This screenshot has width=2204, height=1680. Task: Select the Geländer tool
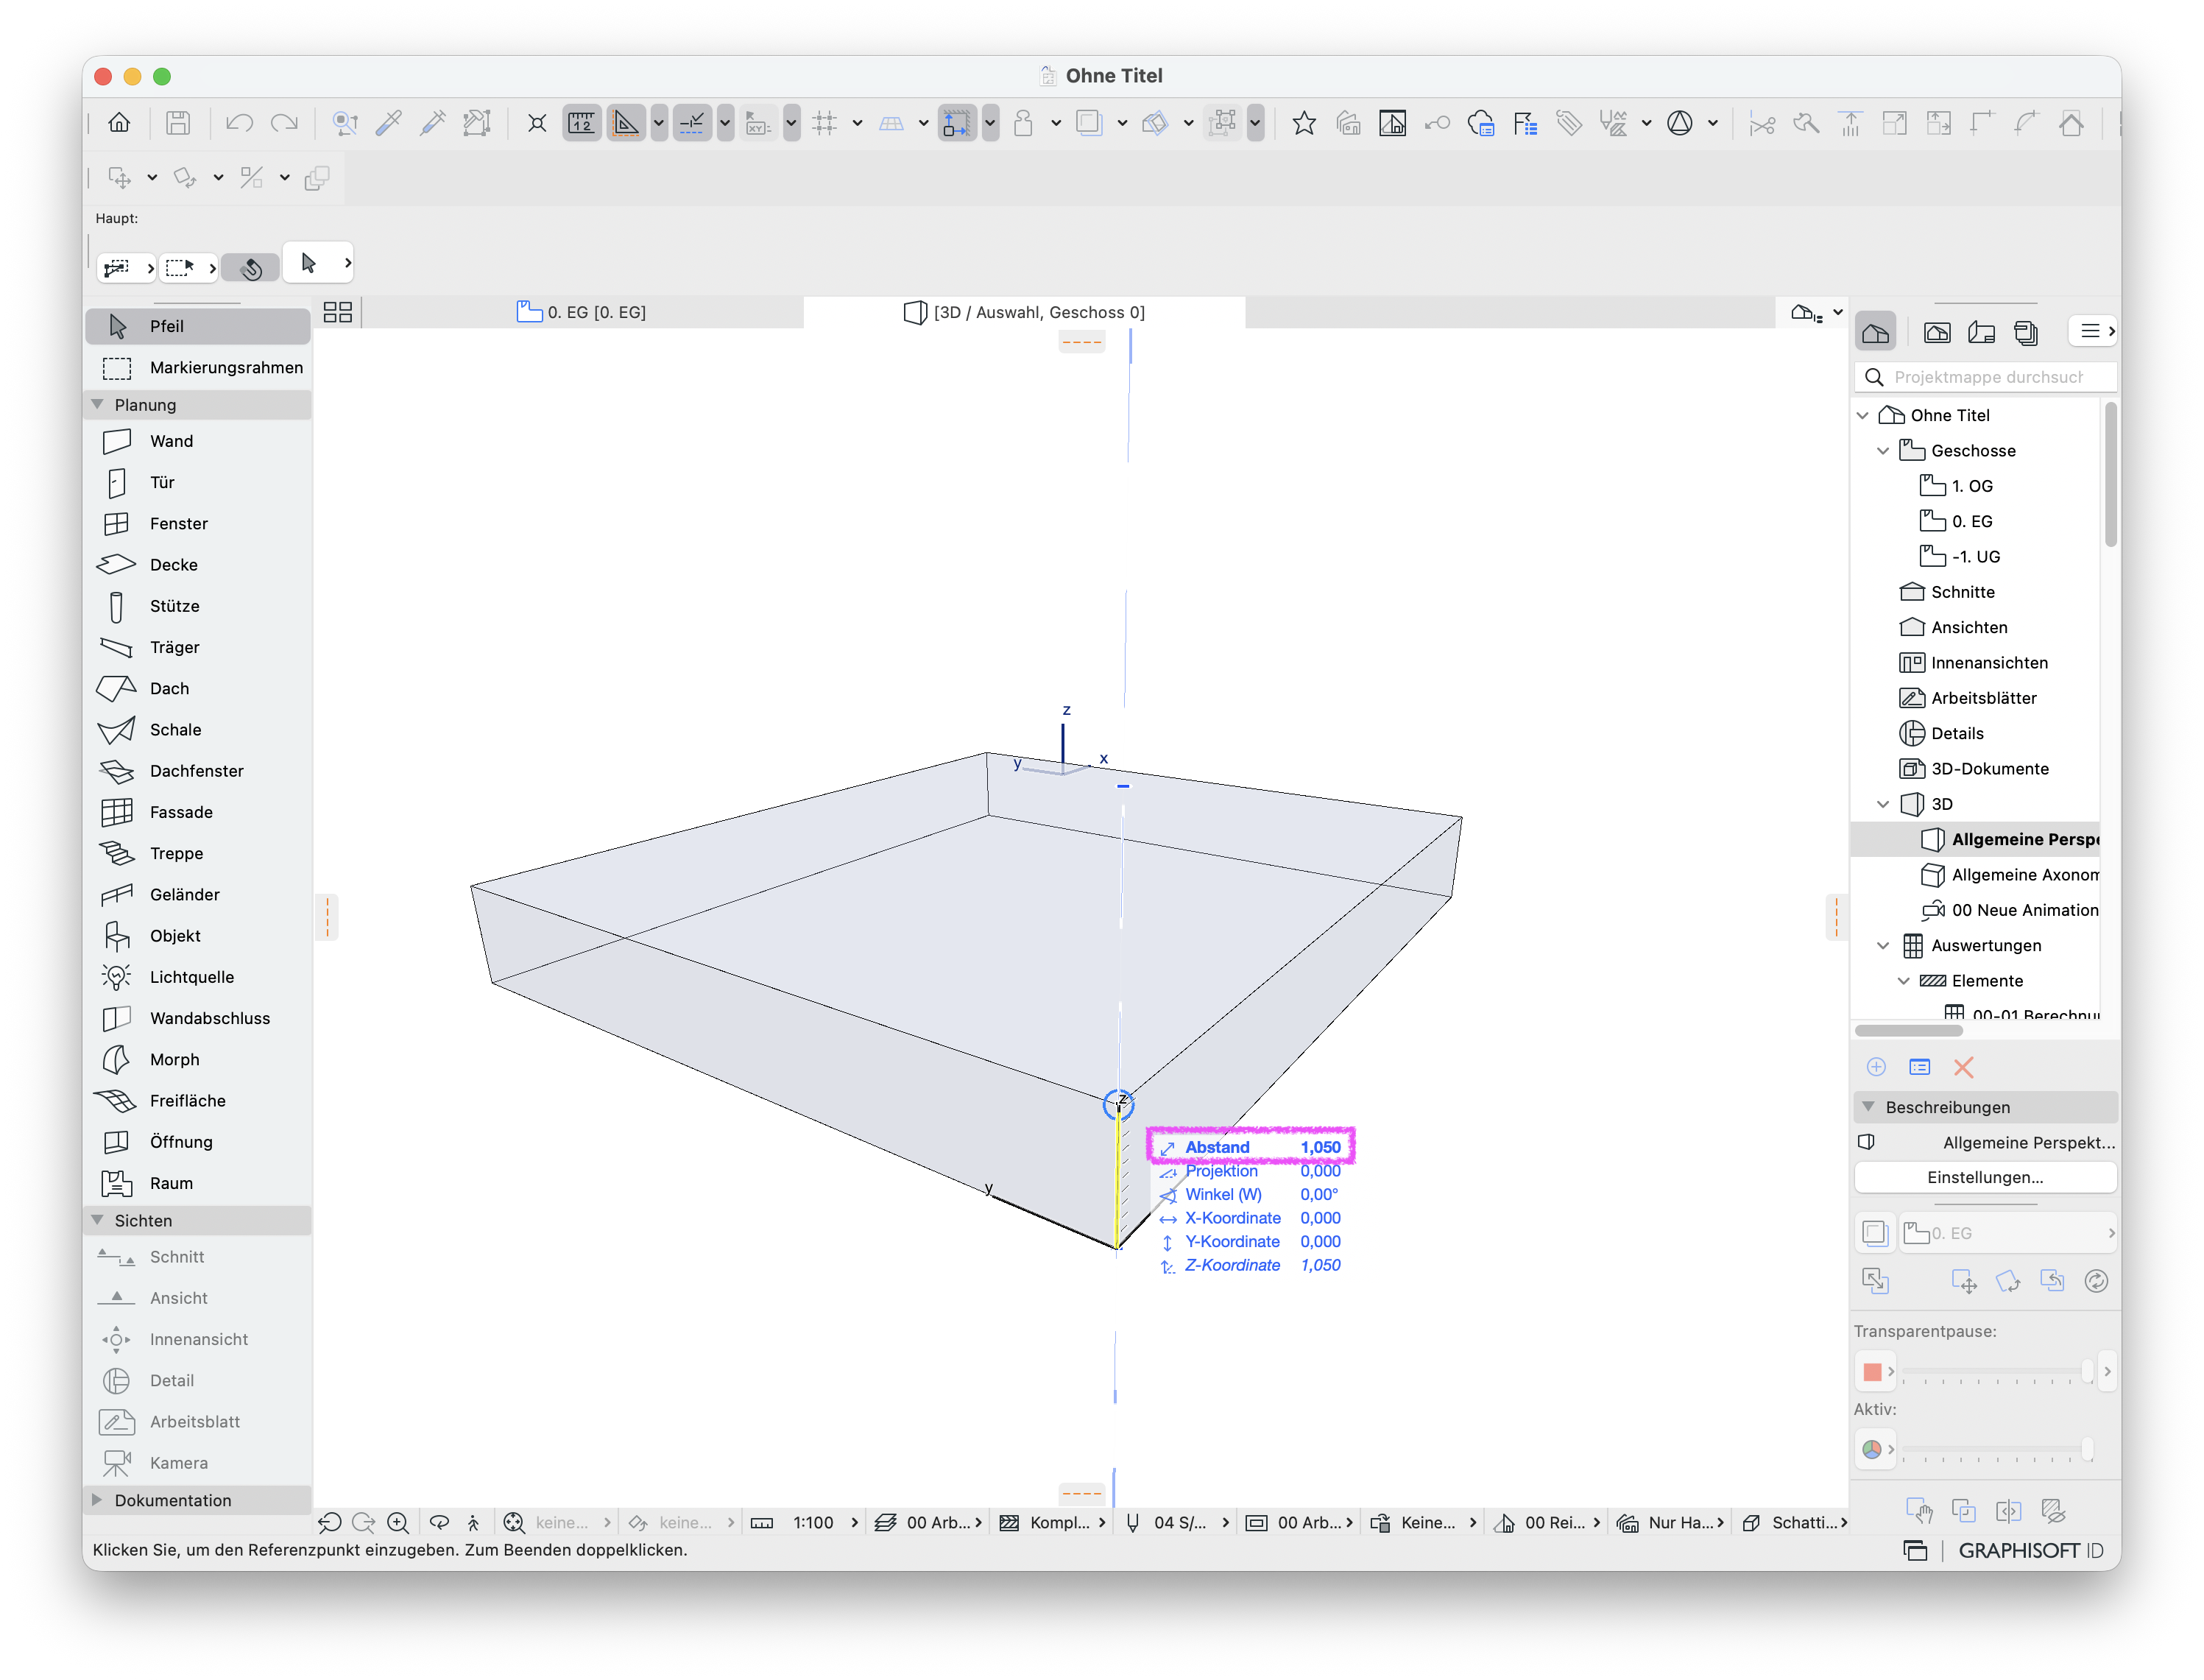tap(197, 895)
